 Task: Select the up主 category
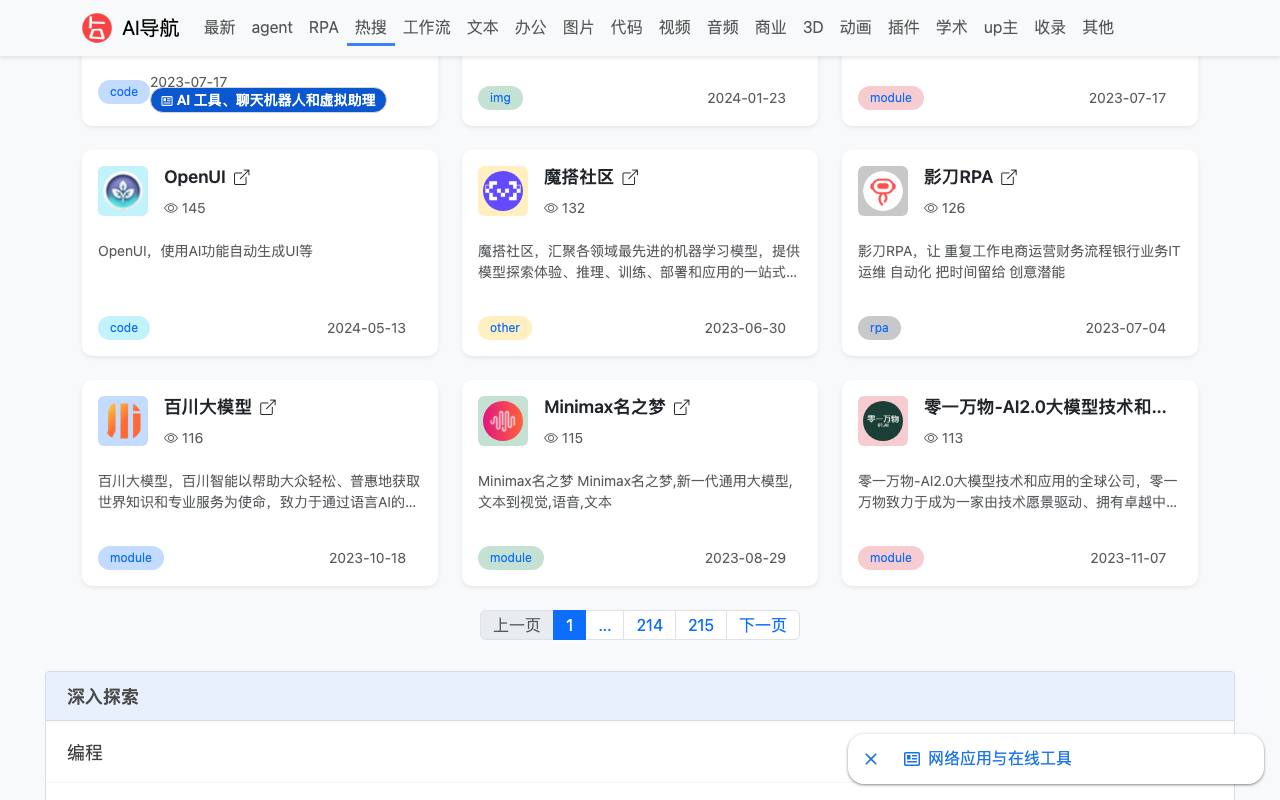(1001, 28)
